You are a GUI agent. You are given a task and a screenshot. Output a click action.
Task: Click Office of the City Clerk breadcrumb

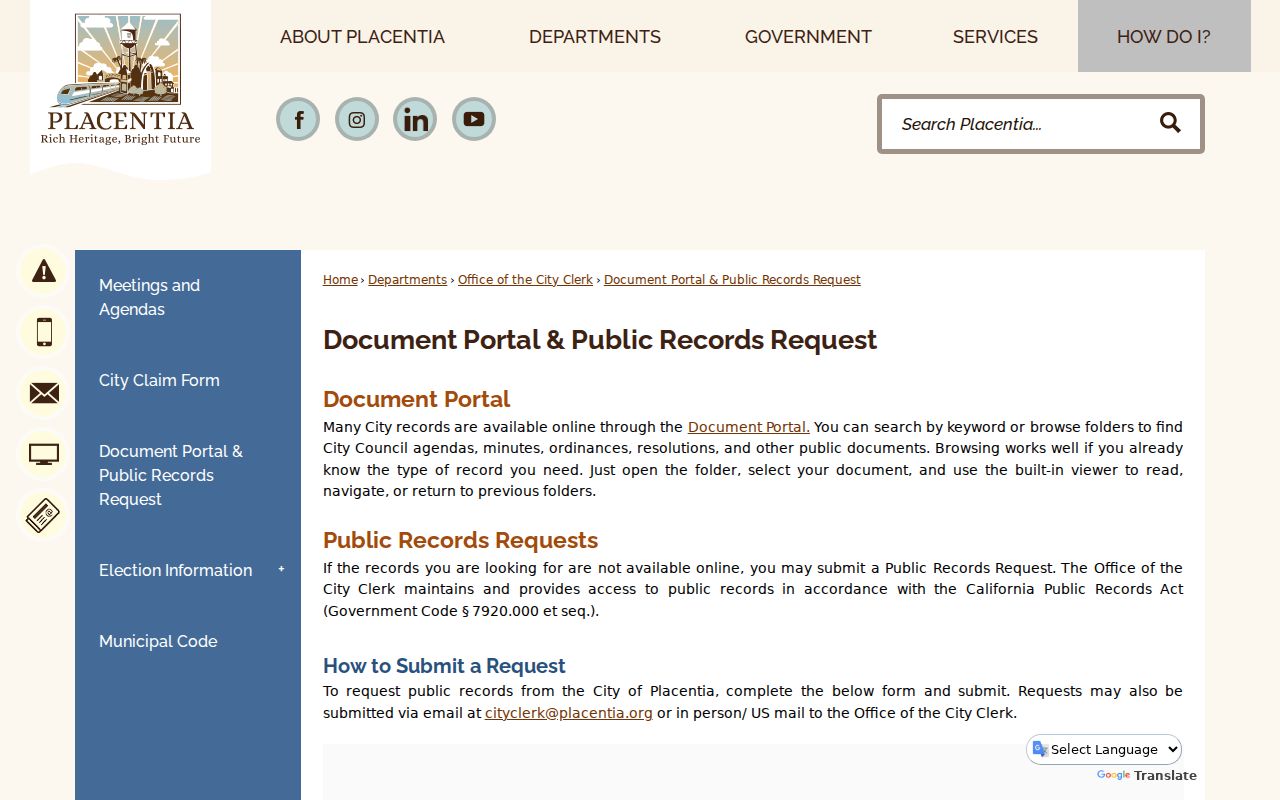tap(525, 280)
